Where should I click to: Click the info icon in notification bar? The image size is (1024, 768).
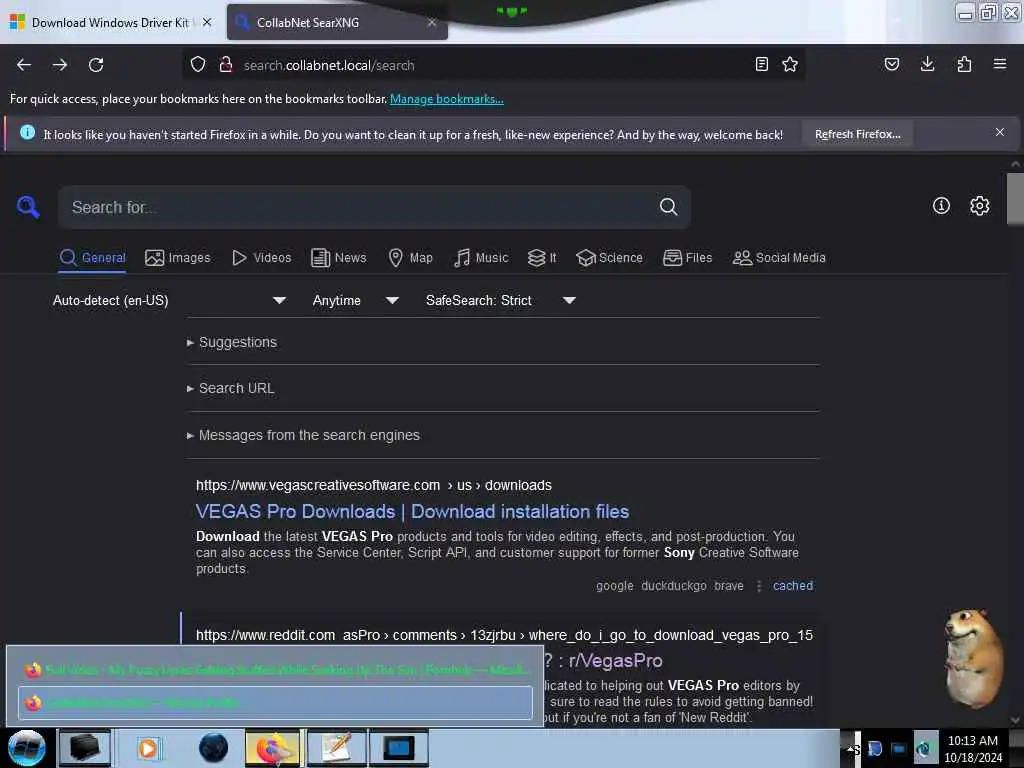click(27, 133)
